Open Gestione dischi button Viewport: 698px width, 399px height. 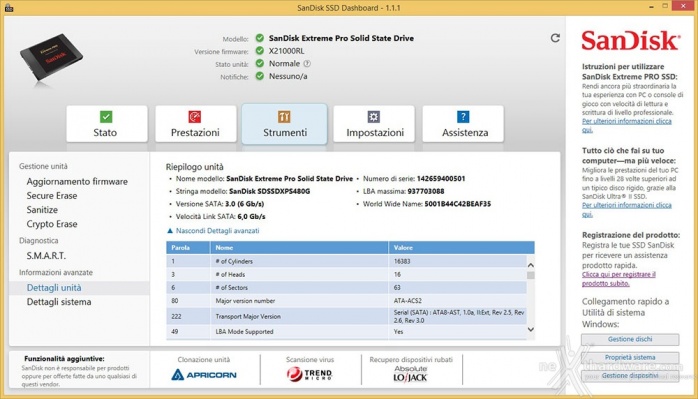[630, 339]
